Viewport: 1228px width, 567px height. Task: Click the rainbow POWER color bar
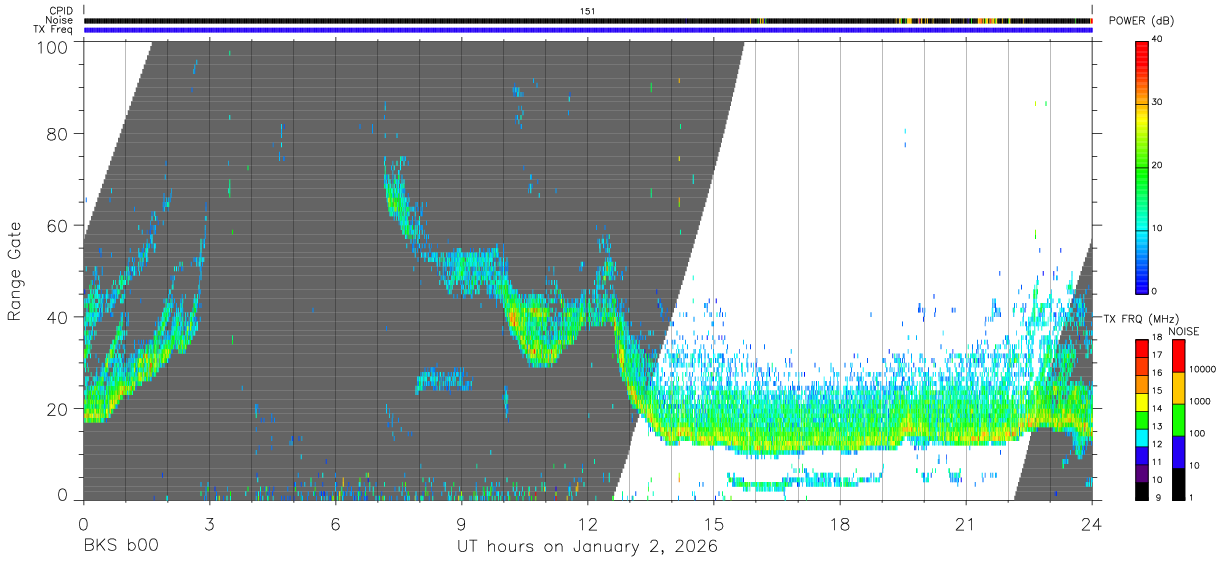[1142, 166]
